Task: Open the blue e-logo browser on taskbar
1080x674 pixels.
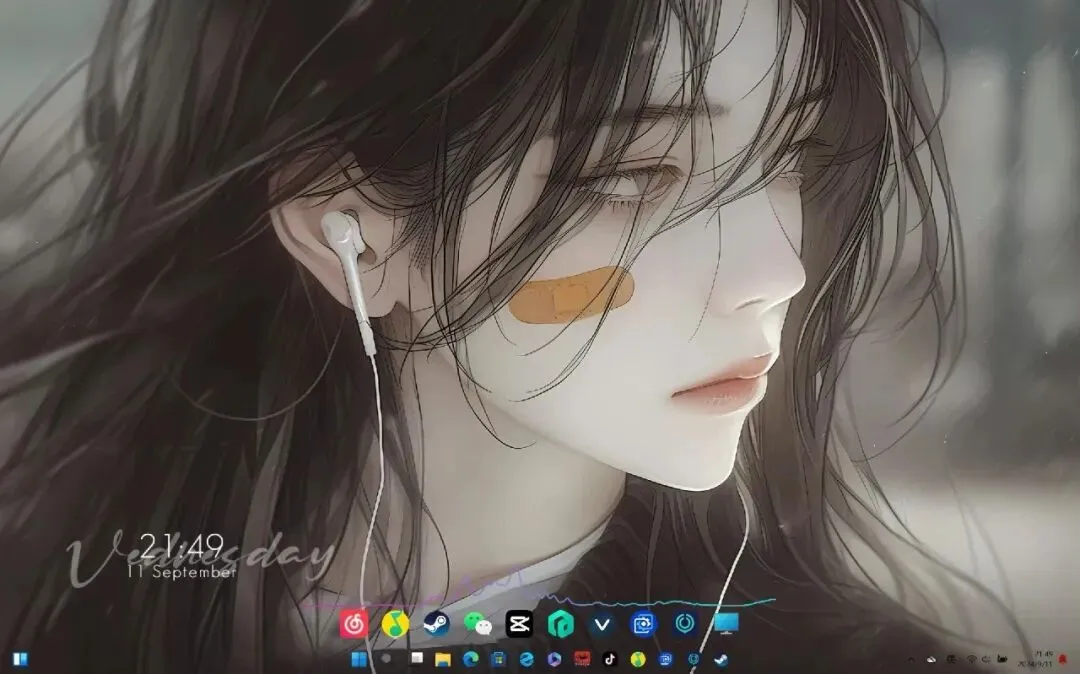Action: [526, 660]
